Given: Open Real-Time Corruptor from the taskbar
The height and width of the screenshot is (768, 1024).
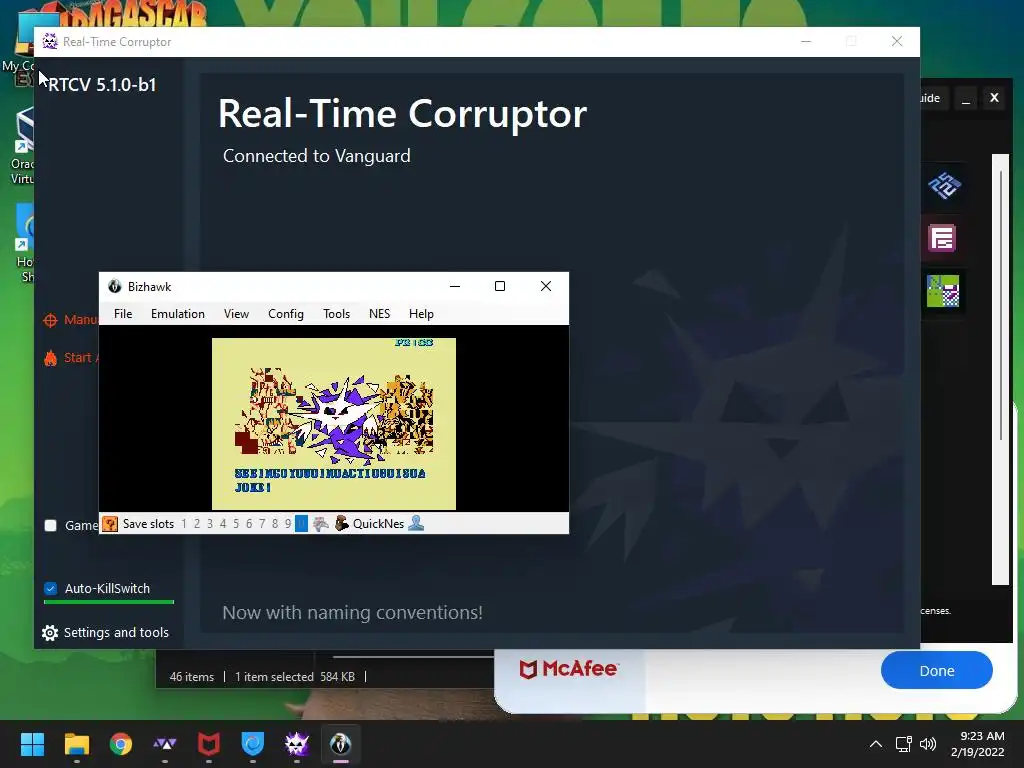Looking at the screenshot, I should coord(296,744).
